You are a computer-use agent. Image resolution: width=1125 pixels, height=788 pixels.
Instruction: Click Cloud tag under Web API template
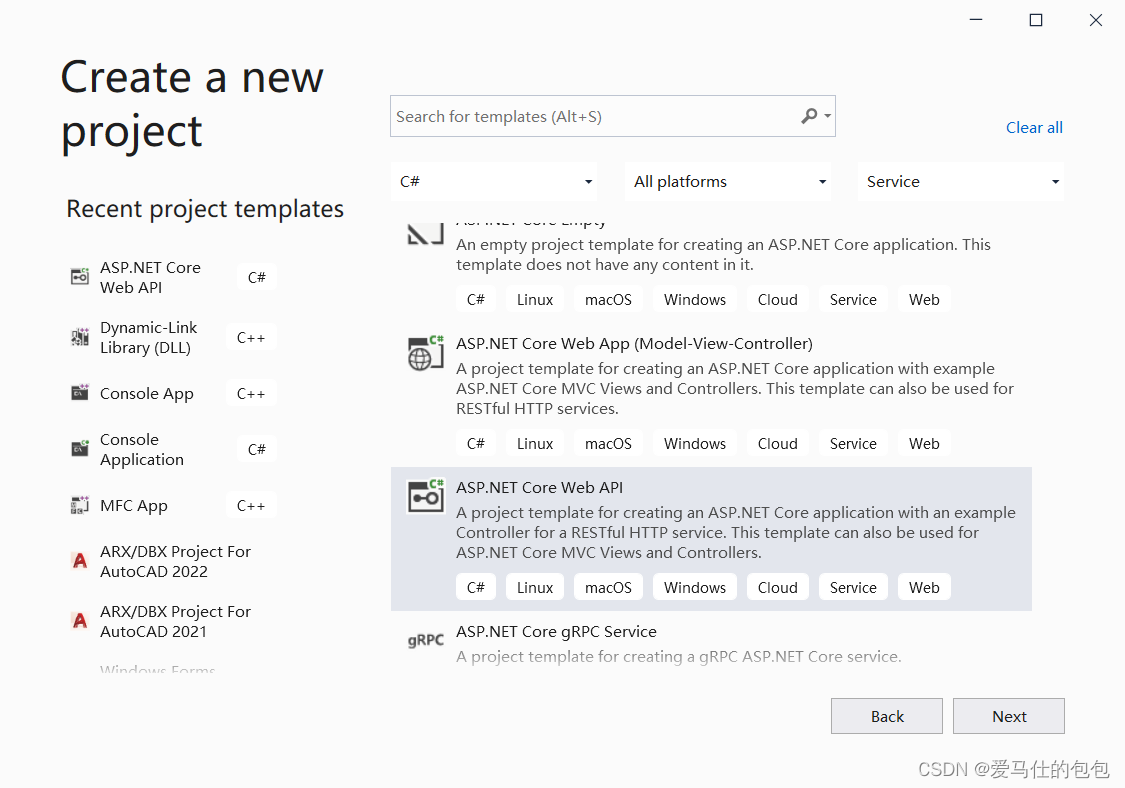778,587
